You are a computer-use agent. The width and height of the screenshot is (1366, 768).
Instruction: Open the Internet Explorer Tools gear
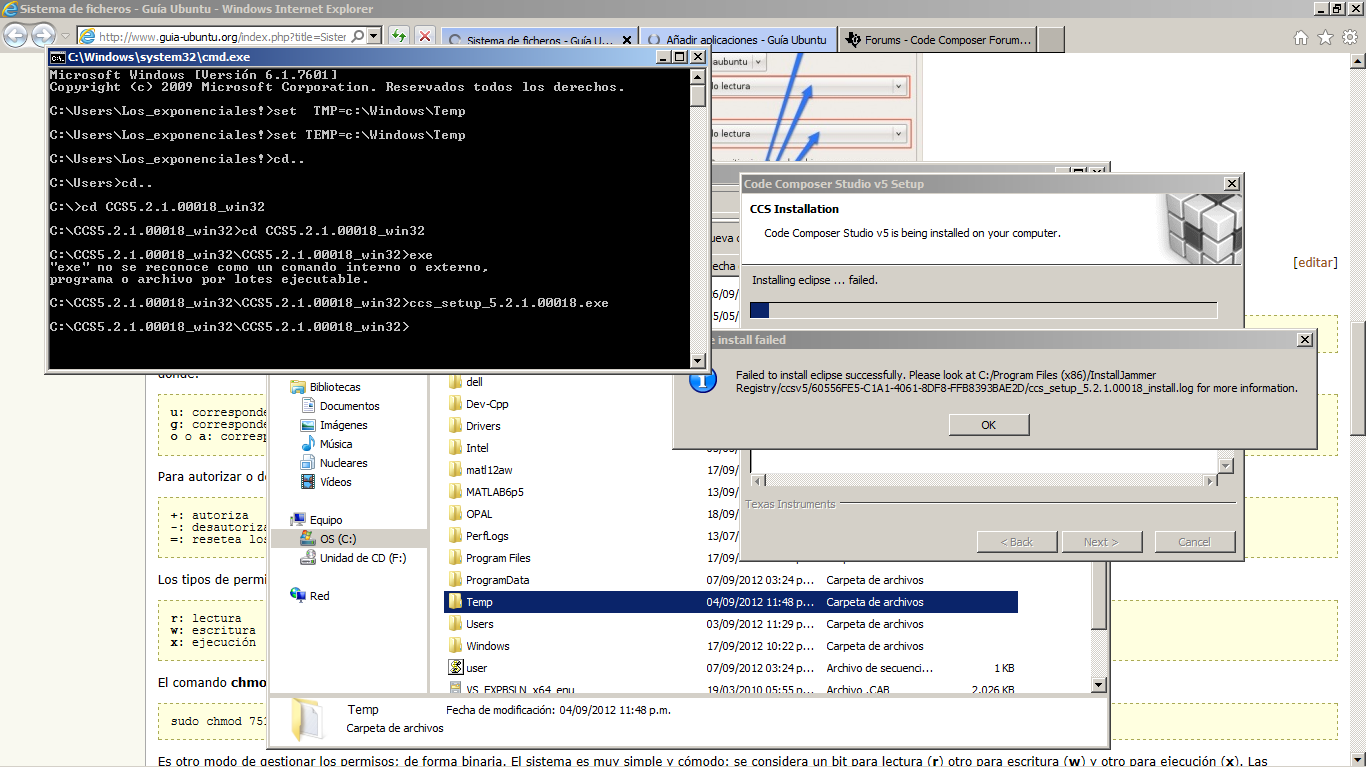click(x=1350, y=38)
